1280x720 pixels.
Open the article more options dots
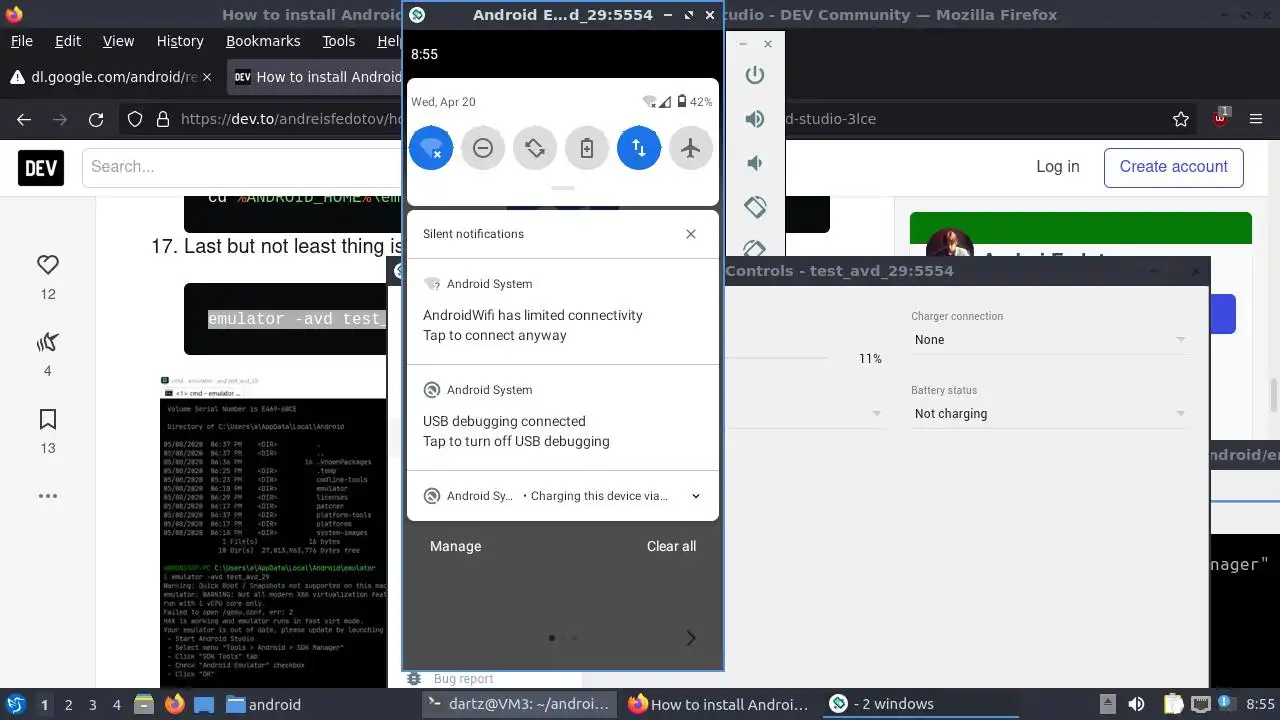(x=48, y=496)
